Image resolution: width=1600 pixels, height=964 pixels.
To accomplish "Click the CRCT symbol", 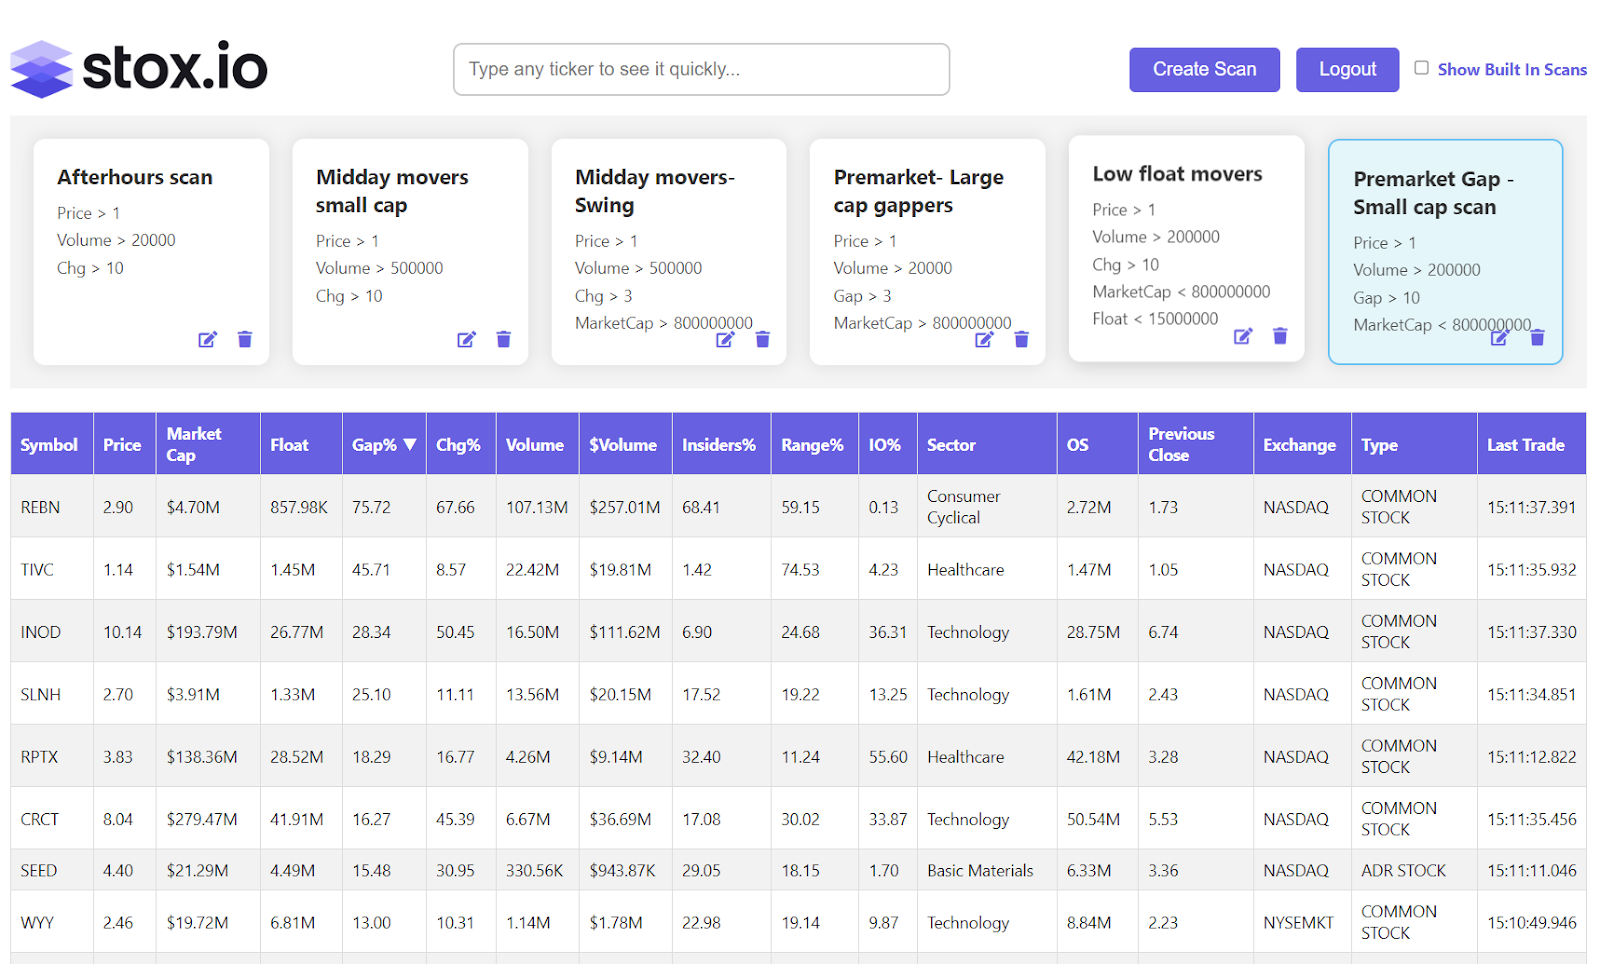I will click(x=39, y=819).
